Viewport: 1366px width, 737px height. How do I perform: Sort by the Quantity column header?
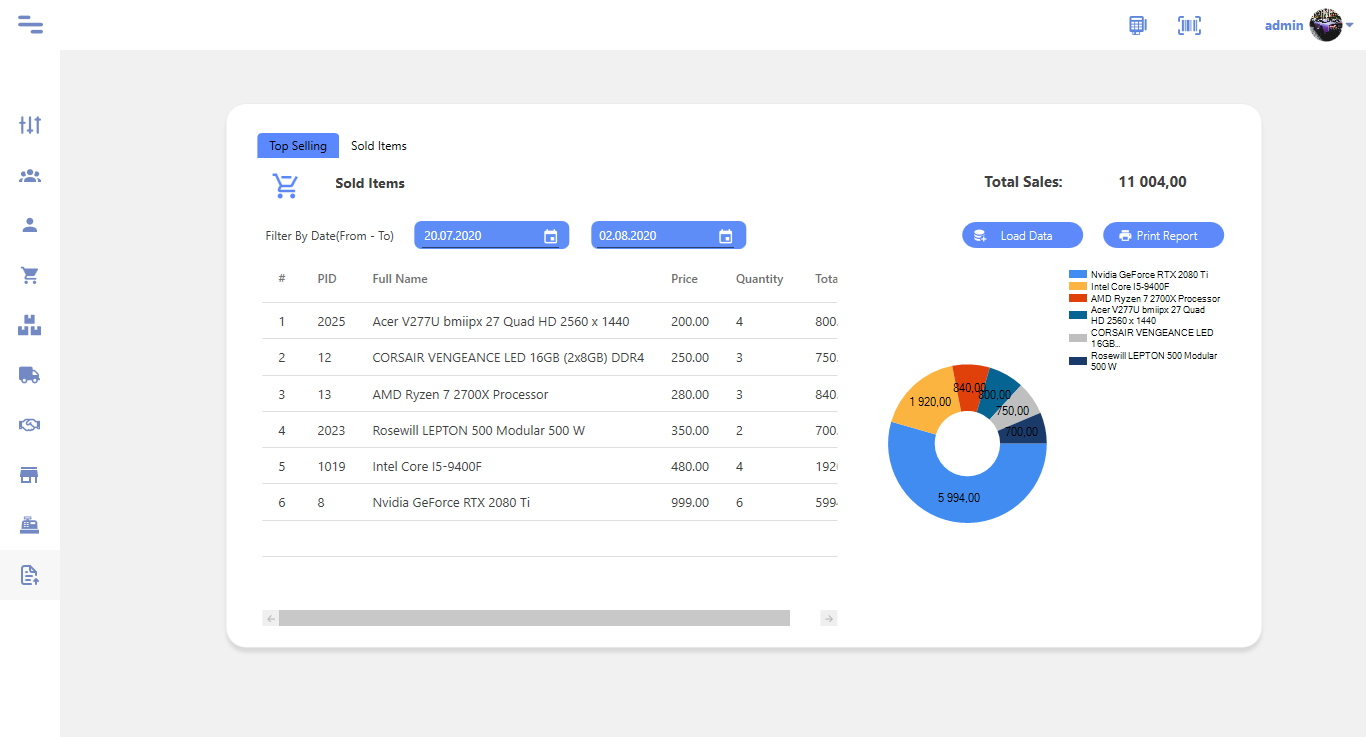pos(760,279)
